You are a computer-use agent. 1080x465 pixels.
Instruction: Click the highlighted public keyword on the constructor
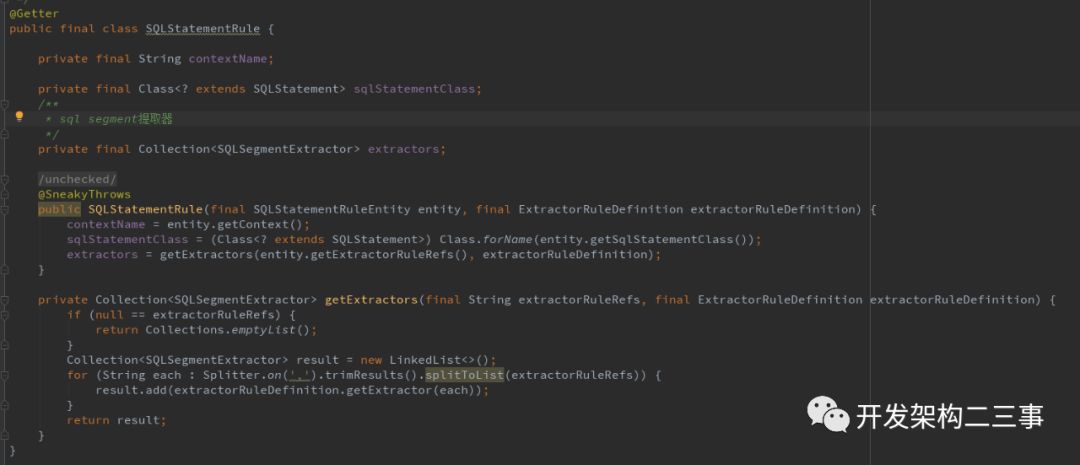click(59, 209)
